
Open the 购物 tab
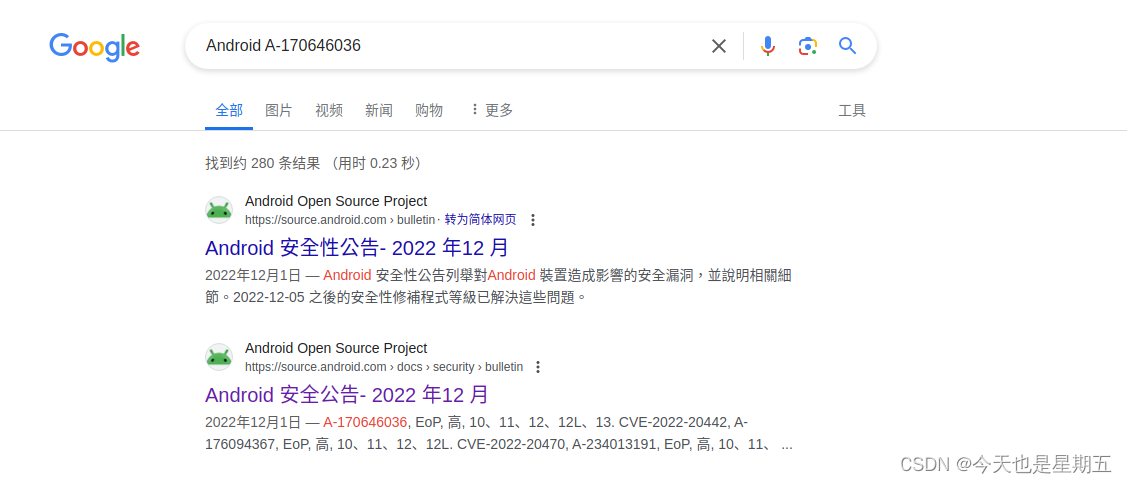428,110
